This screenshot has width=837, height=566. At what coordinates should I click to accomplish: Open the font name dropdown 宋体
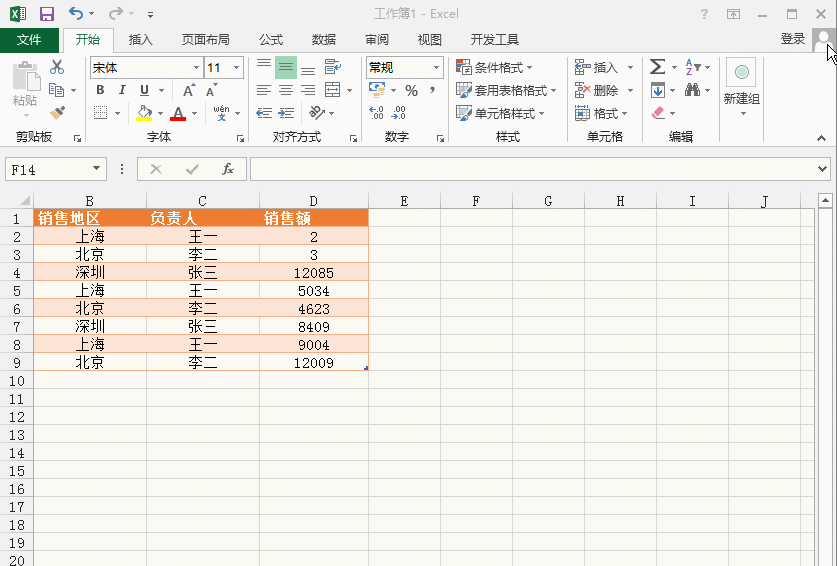tap(196, 68)
